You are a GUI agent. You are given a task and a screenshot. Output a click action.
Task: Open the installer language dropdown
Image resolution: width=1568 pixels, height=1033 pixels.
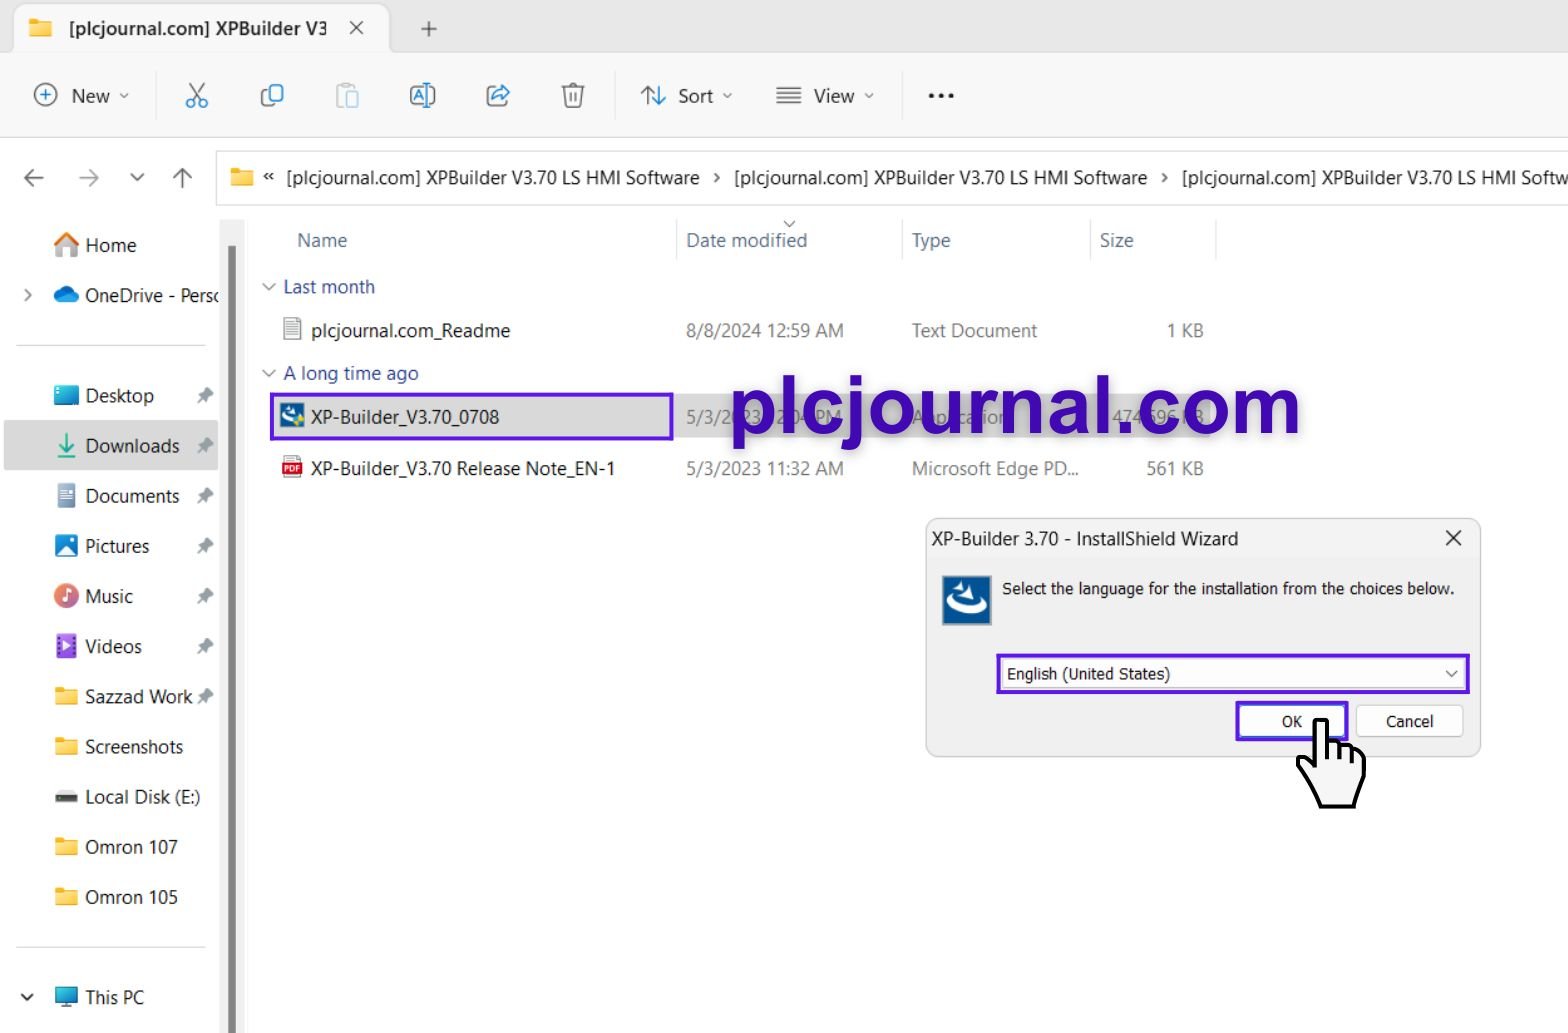1233,674
